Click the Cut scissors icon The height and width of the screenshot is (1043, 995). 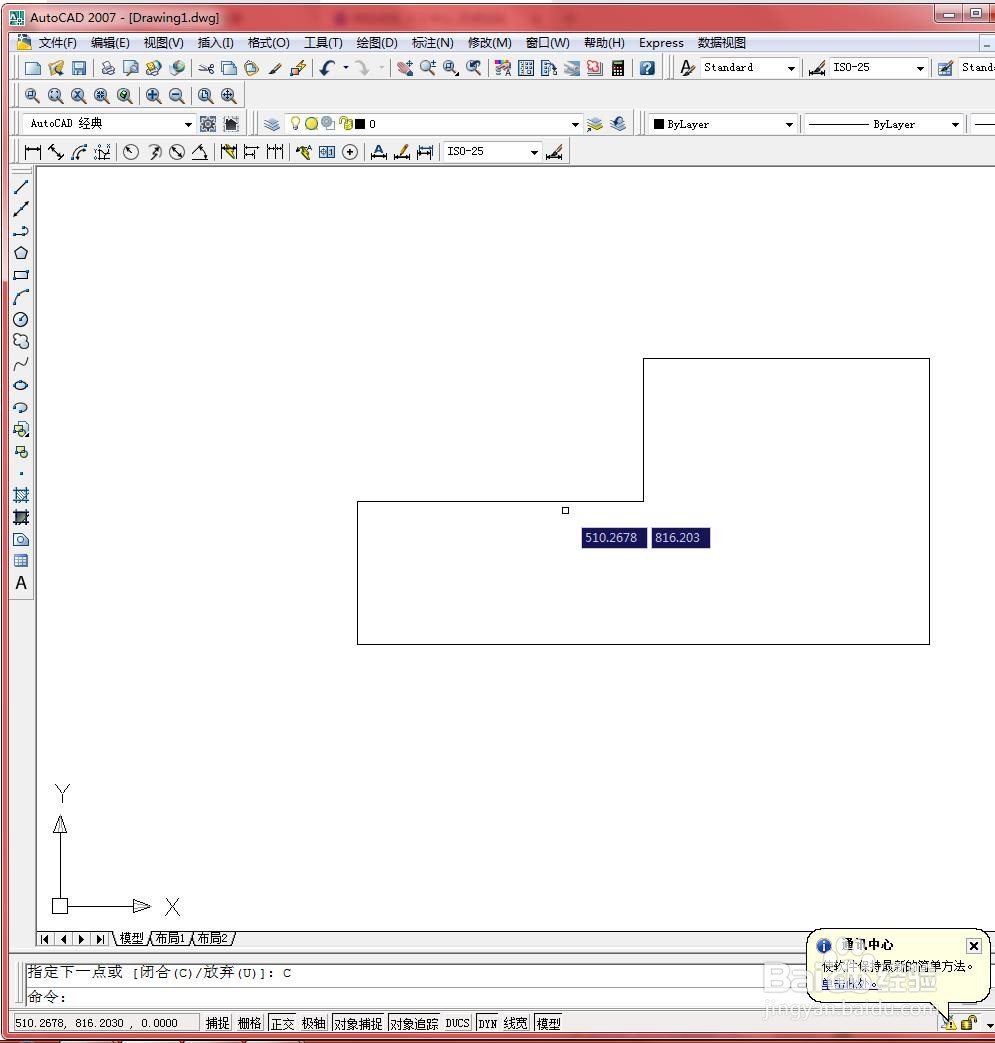pyautogui.click(x=206, y=68)
